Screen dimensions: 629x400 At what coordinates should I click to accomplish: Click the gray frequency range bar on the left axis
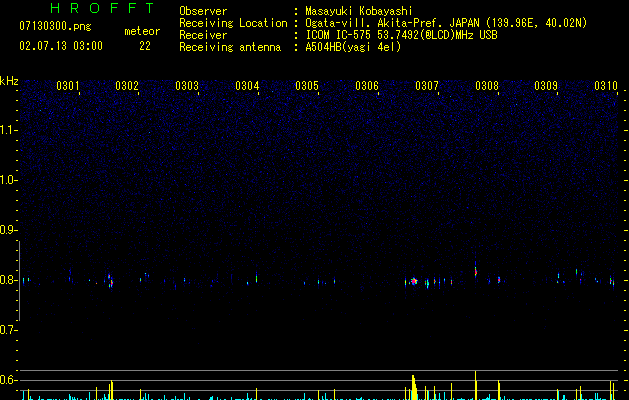pos(19,281)
